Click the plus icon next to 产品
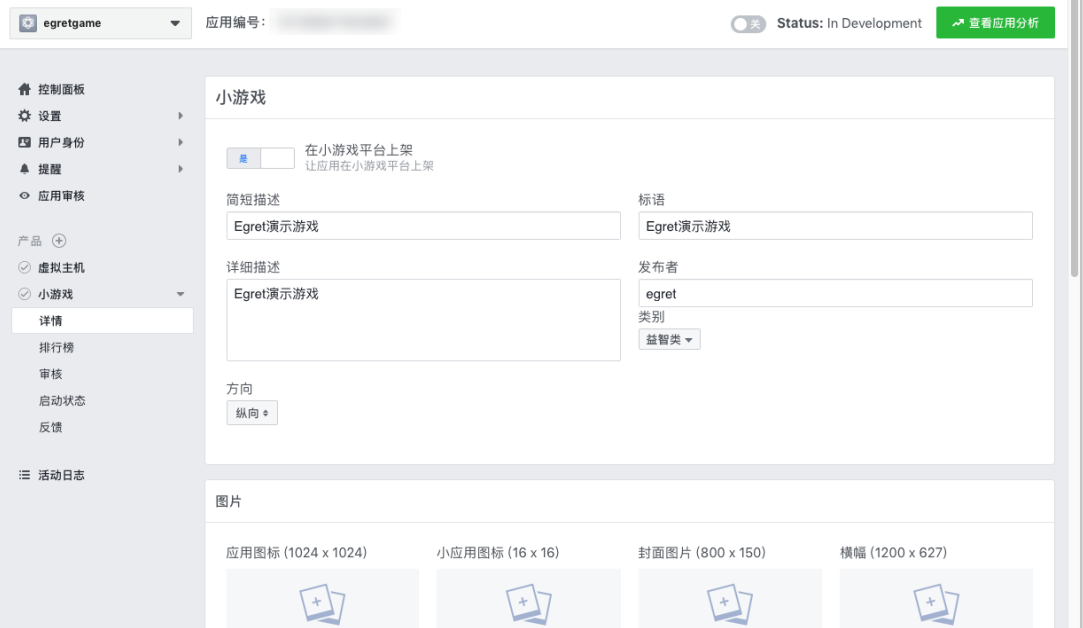1083x628 pixels. [x=60, y=240]
